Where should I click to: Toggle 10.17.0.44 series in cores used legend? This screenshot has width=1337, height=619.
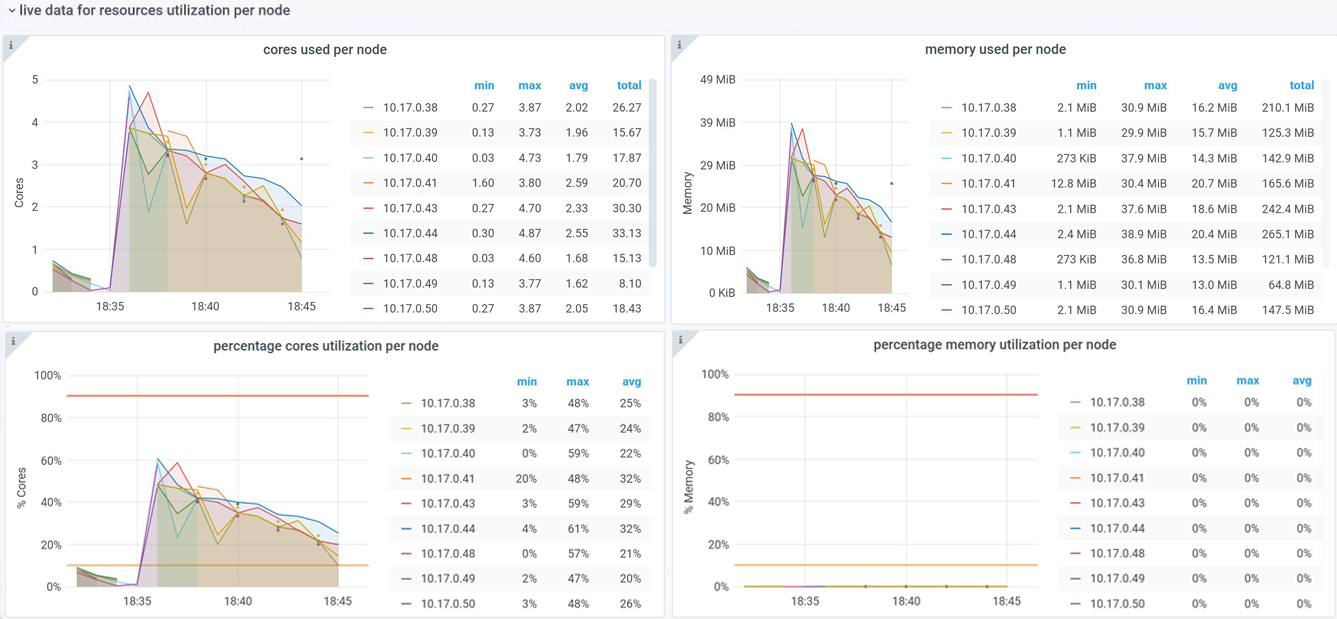[x=410, y=234]
